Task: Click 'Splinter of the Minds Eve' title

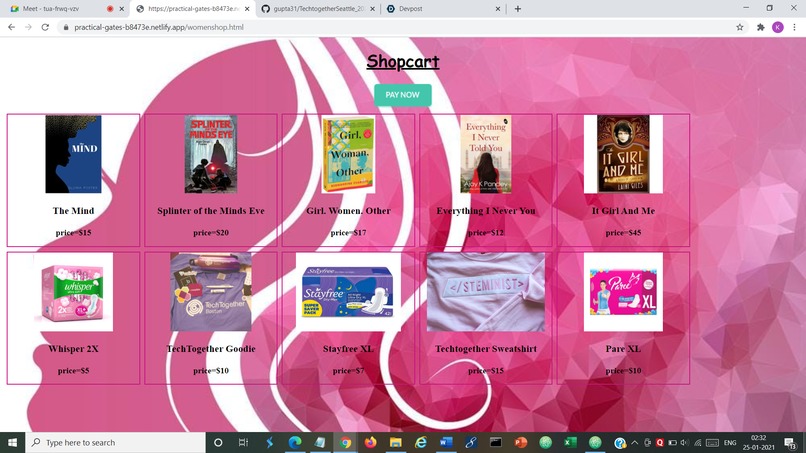Action: [x=211, y=211]
